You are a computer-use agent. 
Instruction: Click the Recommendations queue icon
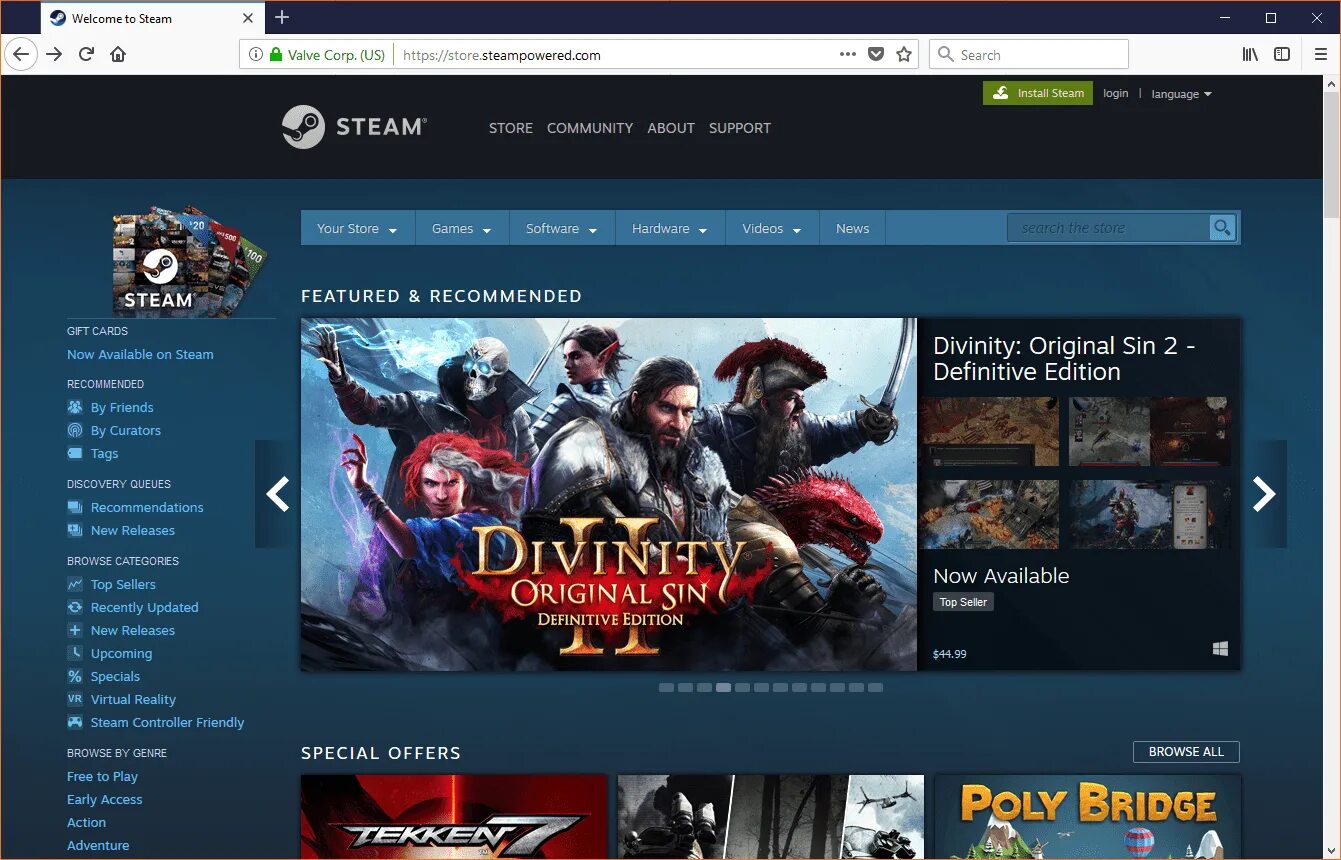[x=75, y=507]
